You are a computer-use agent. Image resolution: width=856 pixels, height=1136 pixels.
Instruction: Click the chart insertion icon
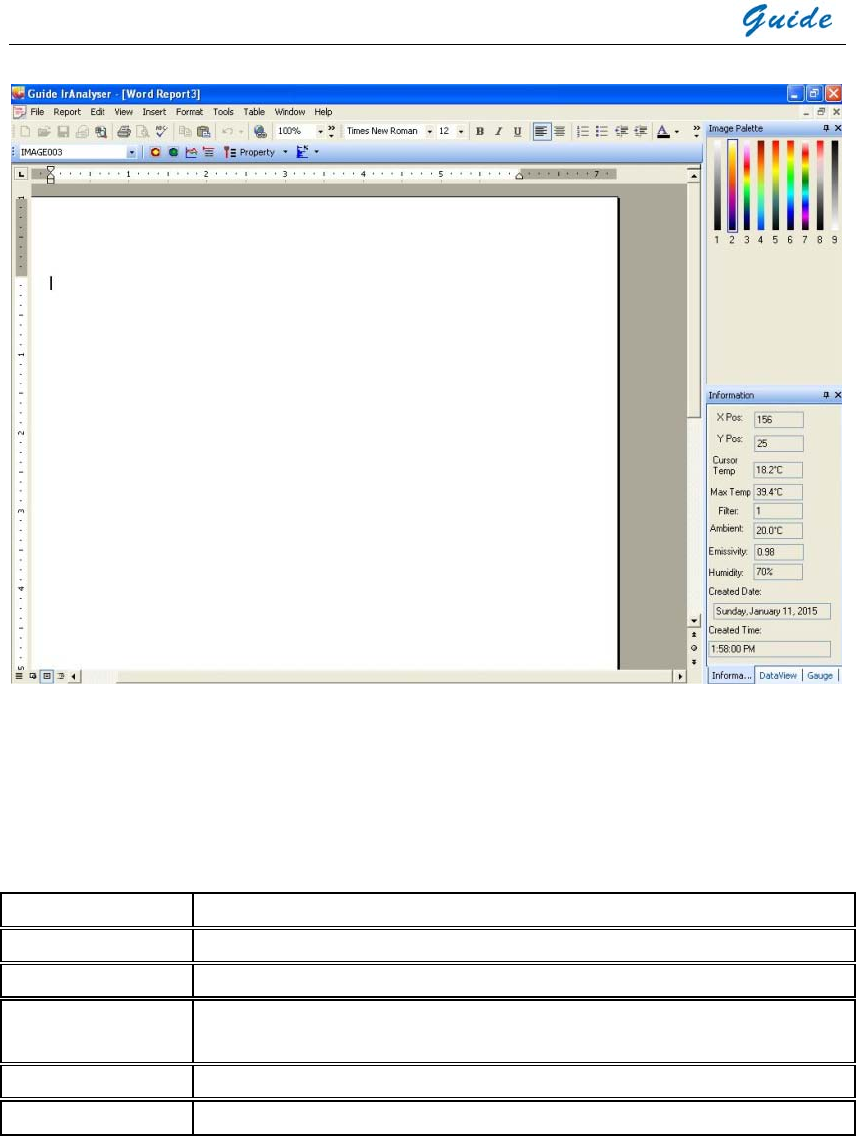(x=191, y=152)
